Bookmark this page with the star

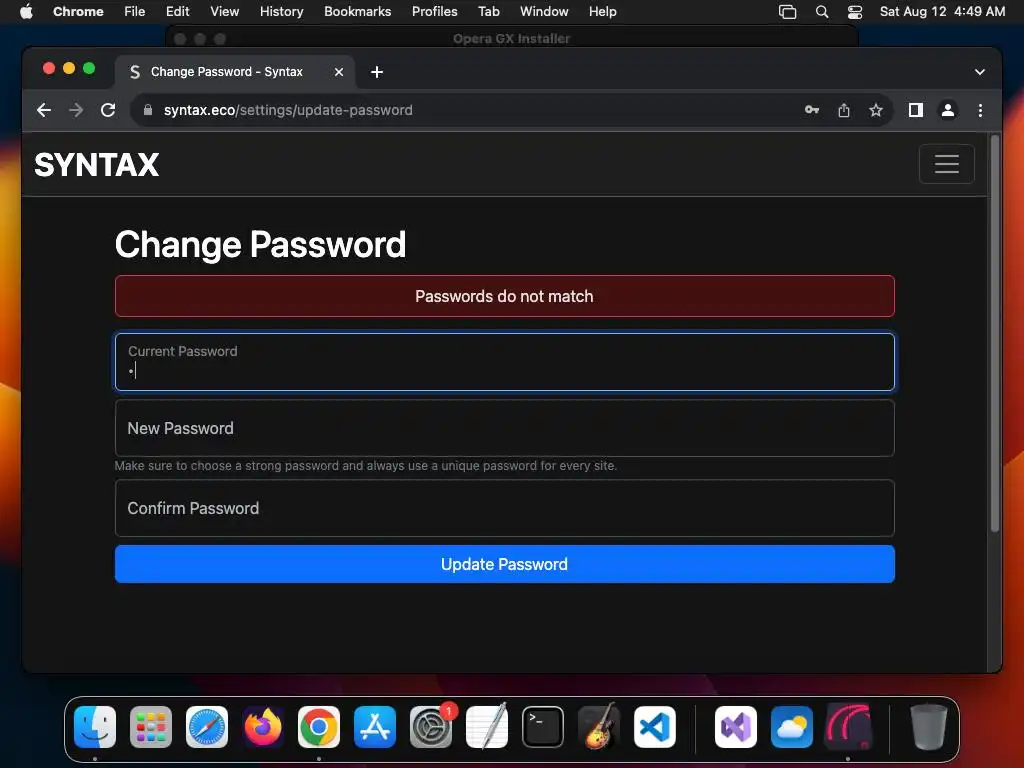tap(876, 110)
